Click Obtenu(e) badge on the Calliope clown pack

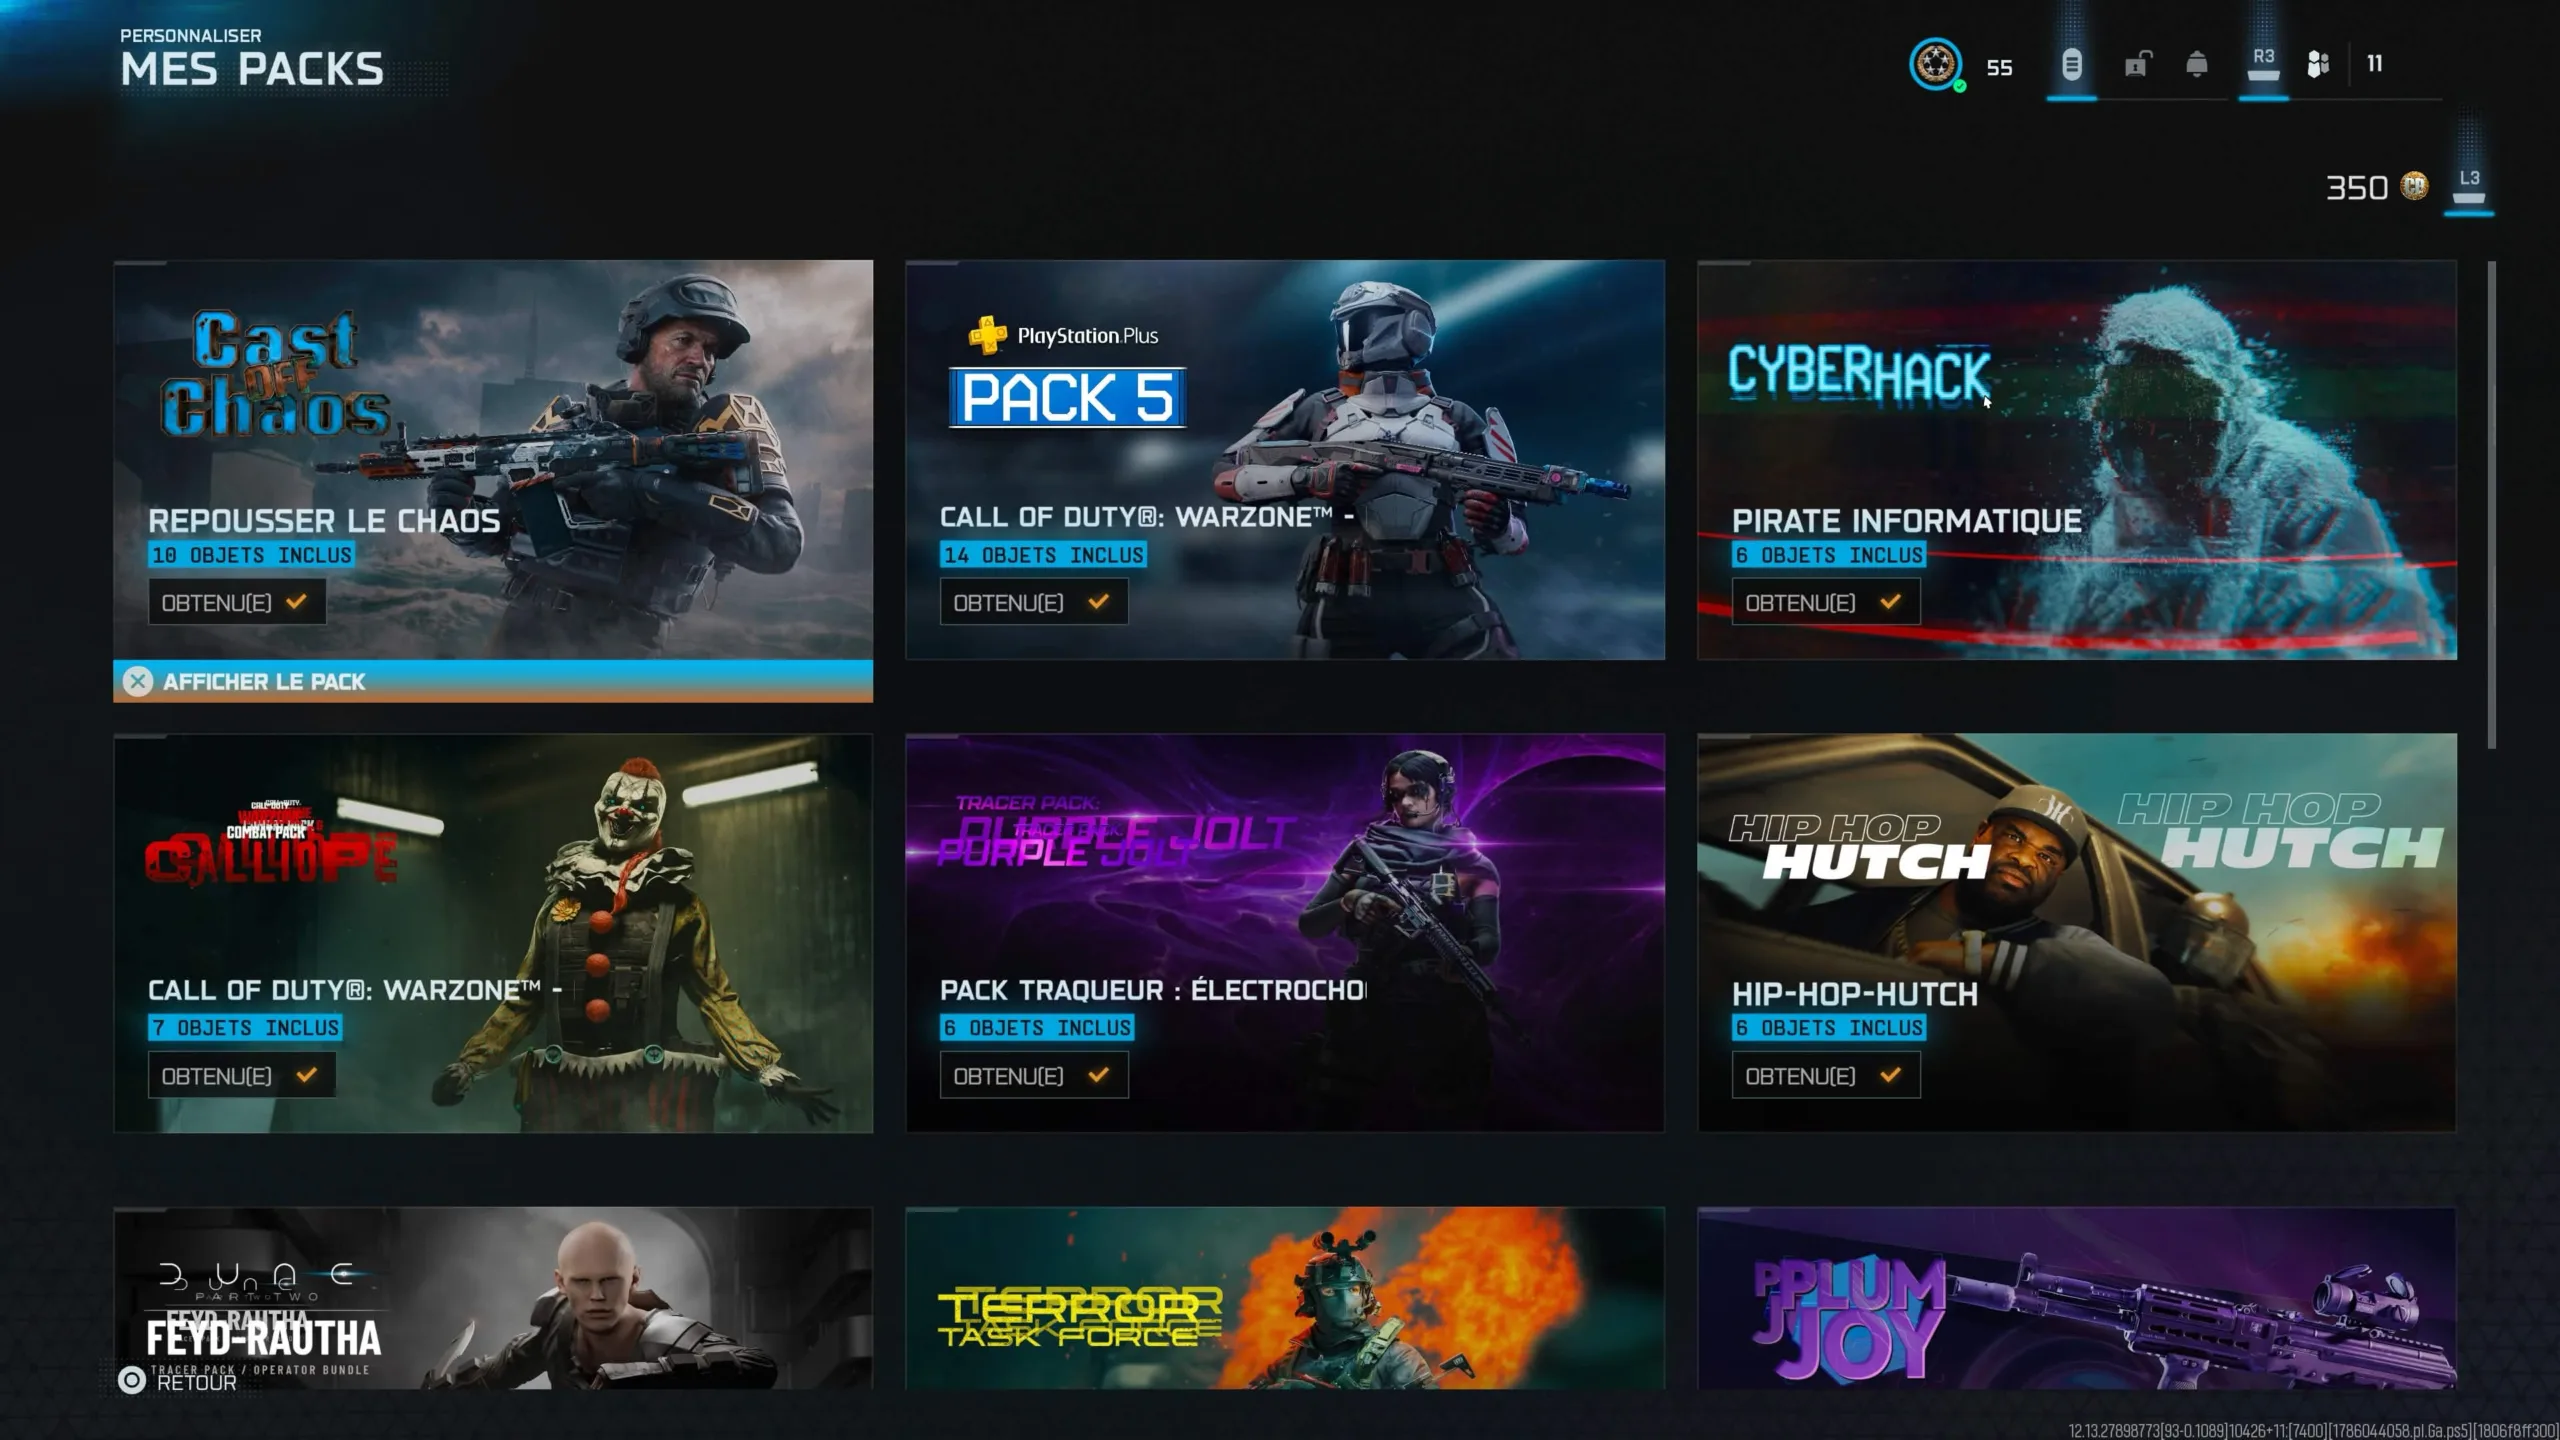[x=241, y=1076]
